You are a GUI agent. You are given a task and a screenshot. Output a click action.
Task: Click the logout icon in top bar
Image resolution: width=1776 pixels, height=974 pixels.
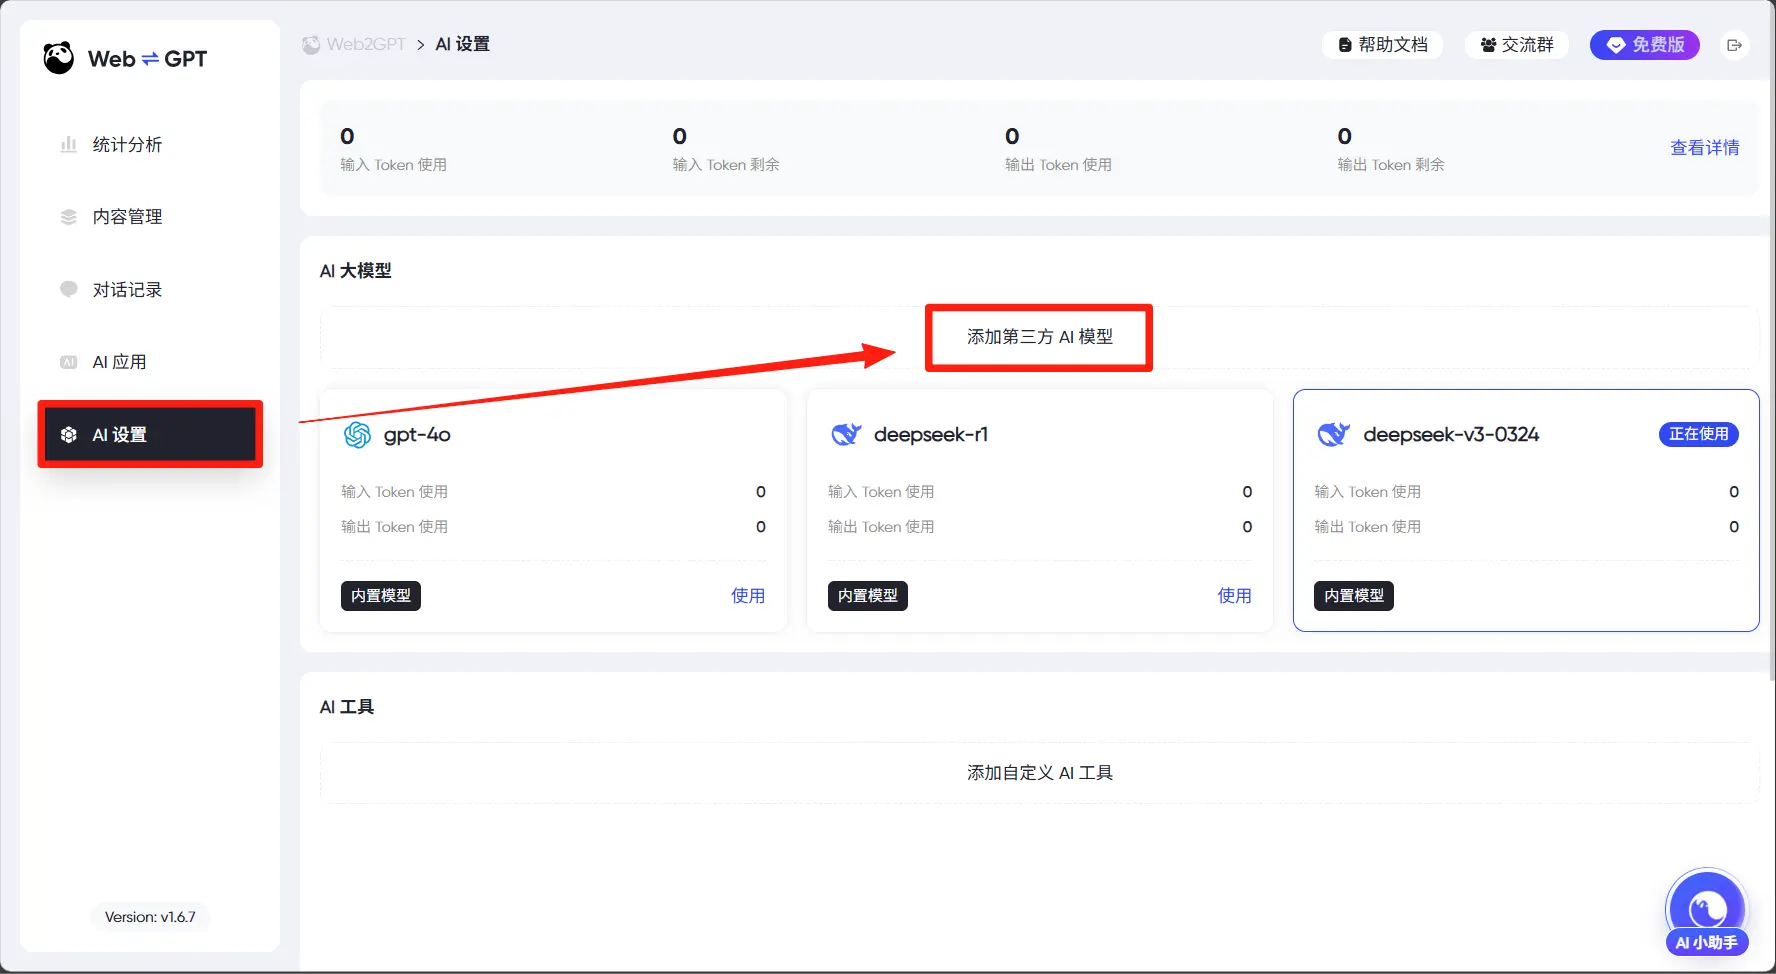1734,45
